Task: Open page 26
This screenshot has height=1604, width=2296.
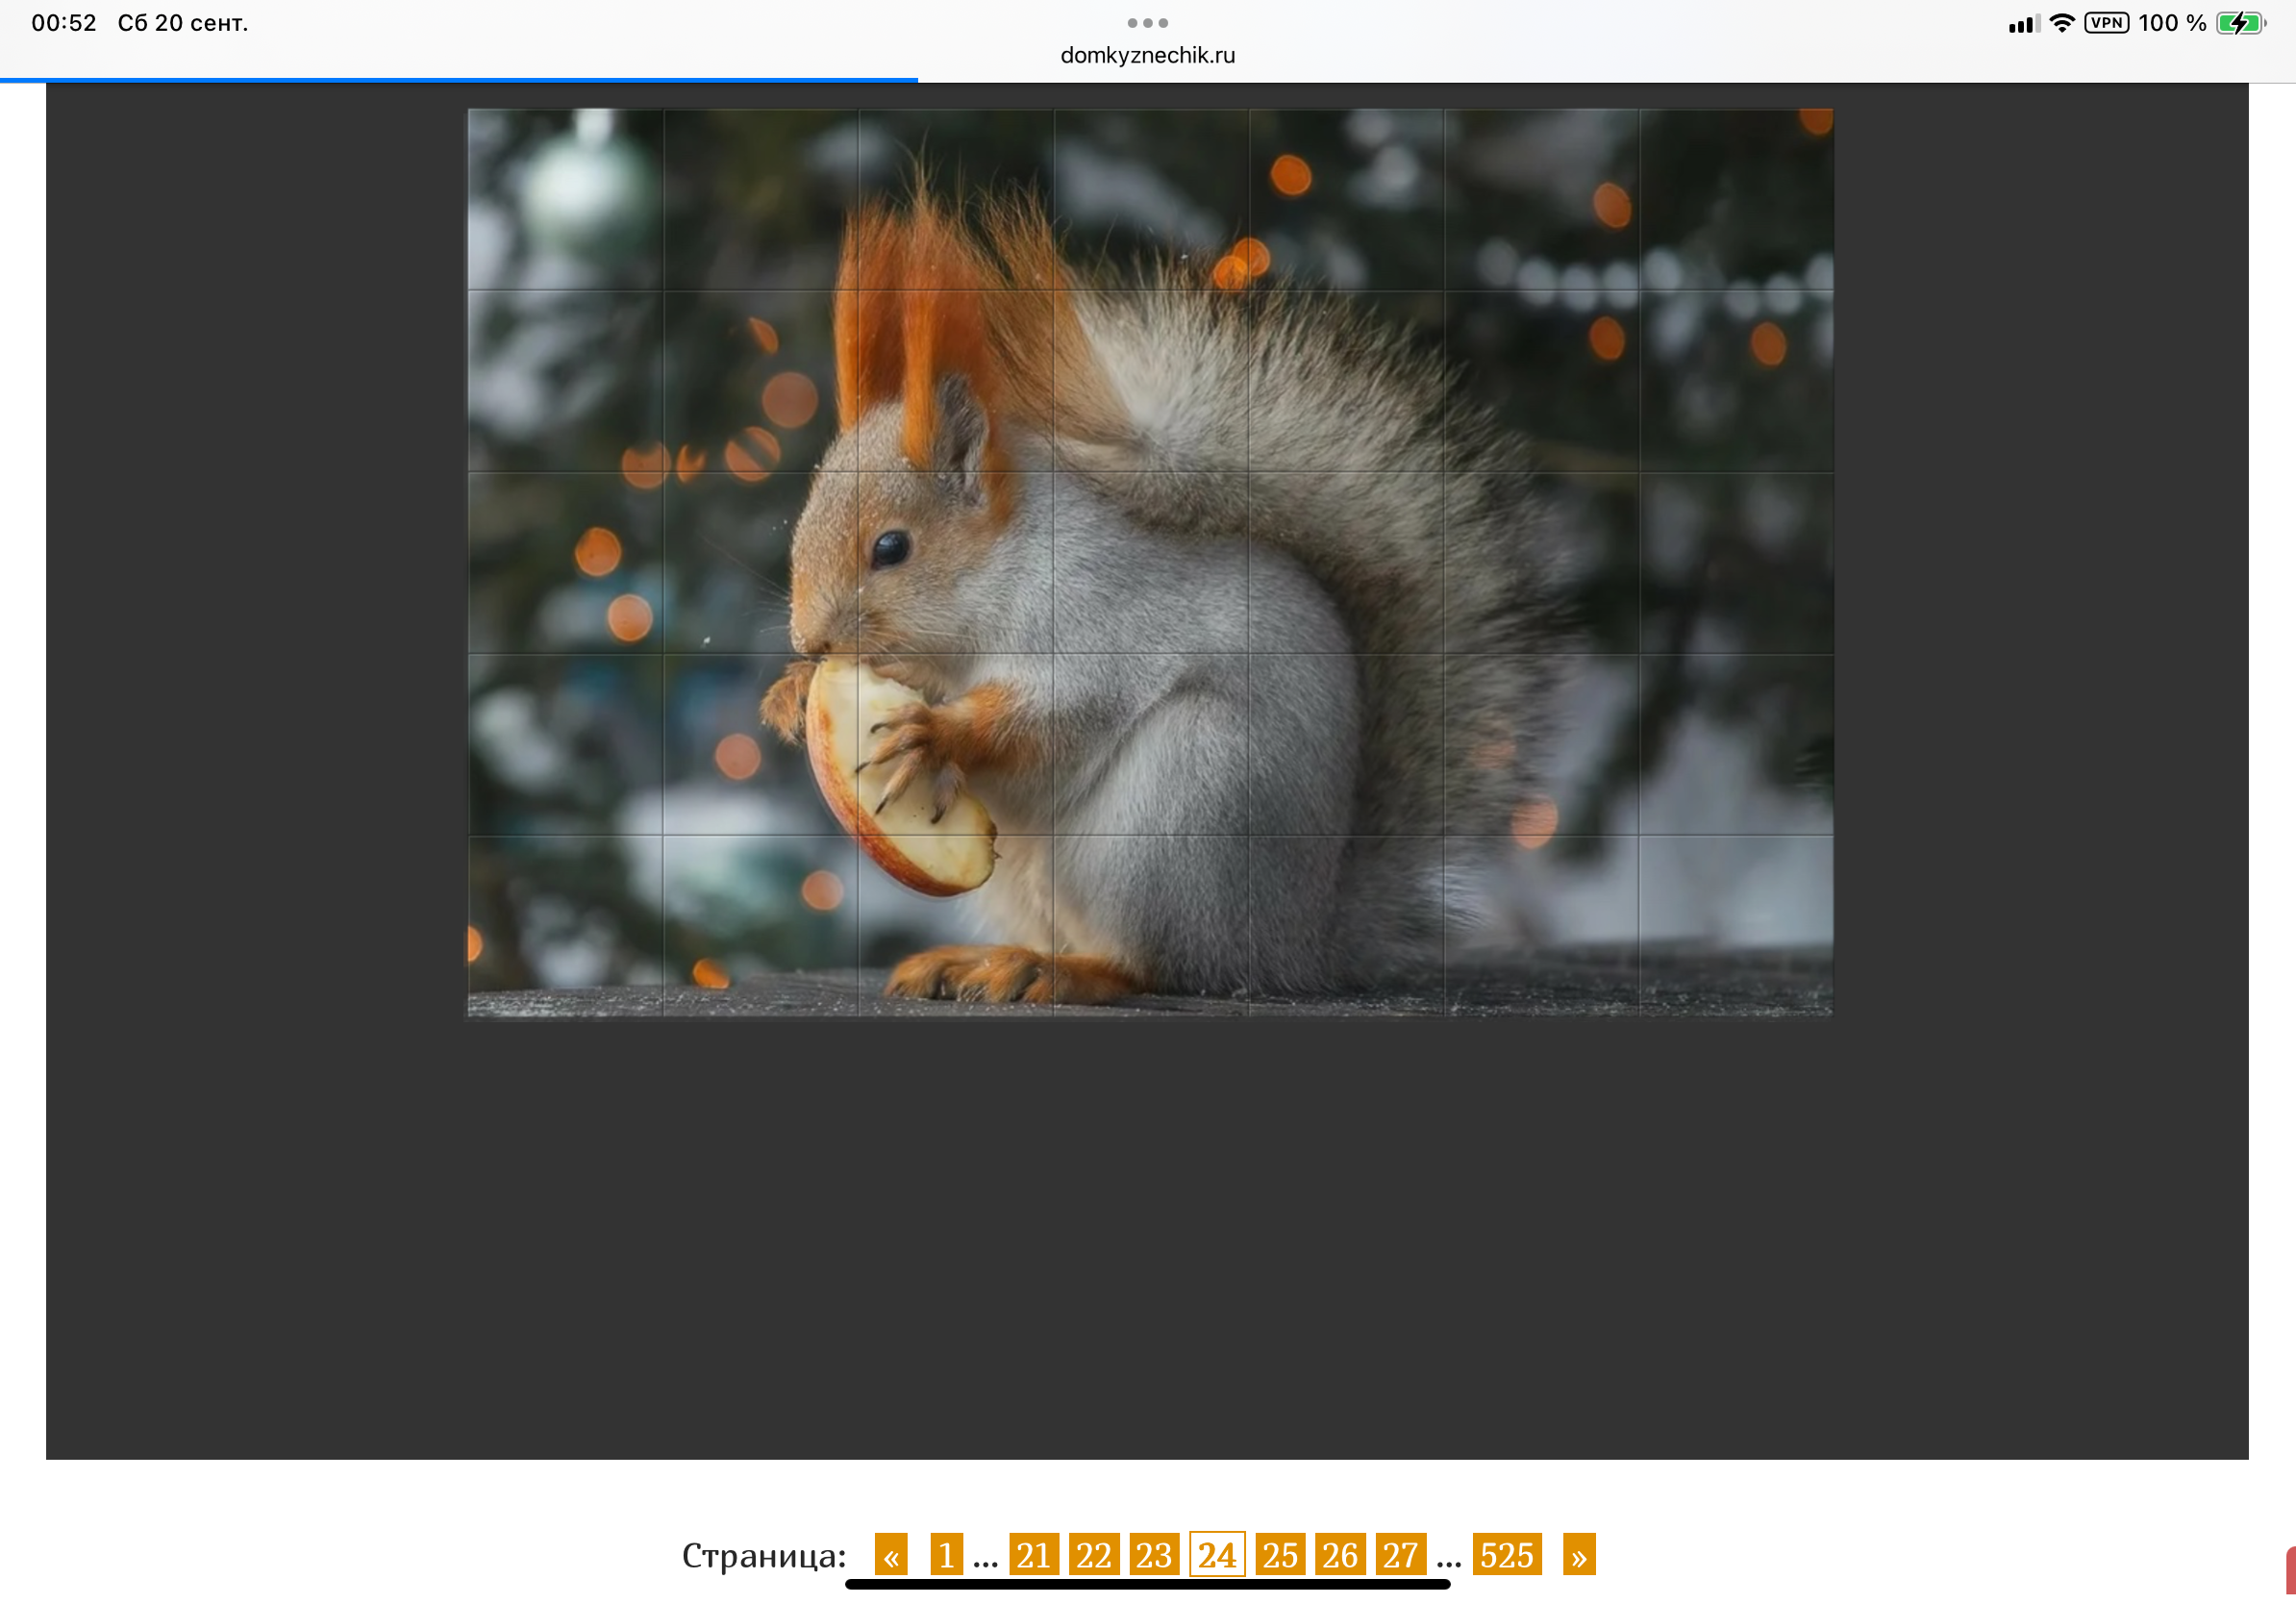Action: coord(1339,1555)
